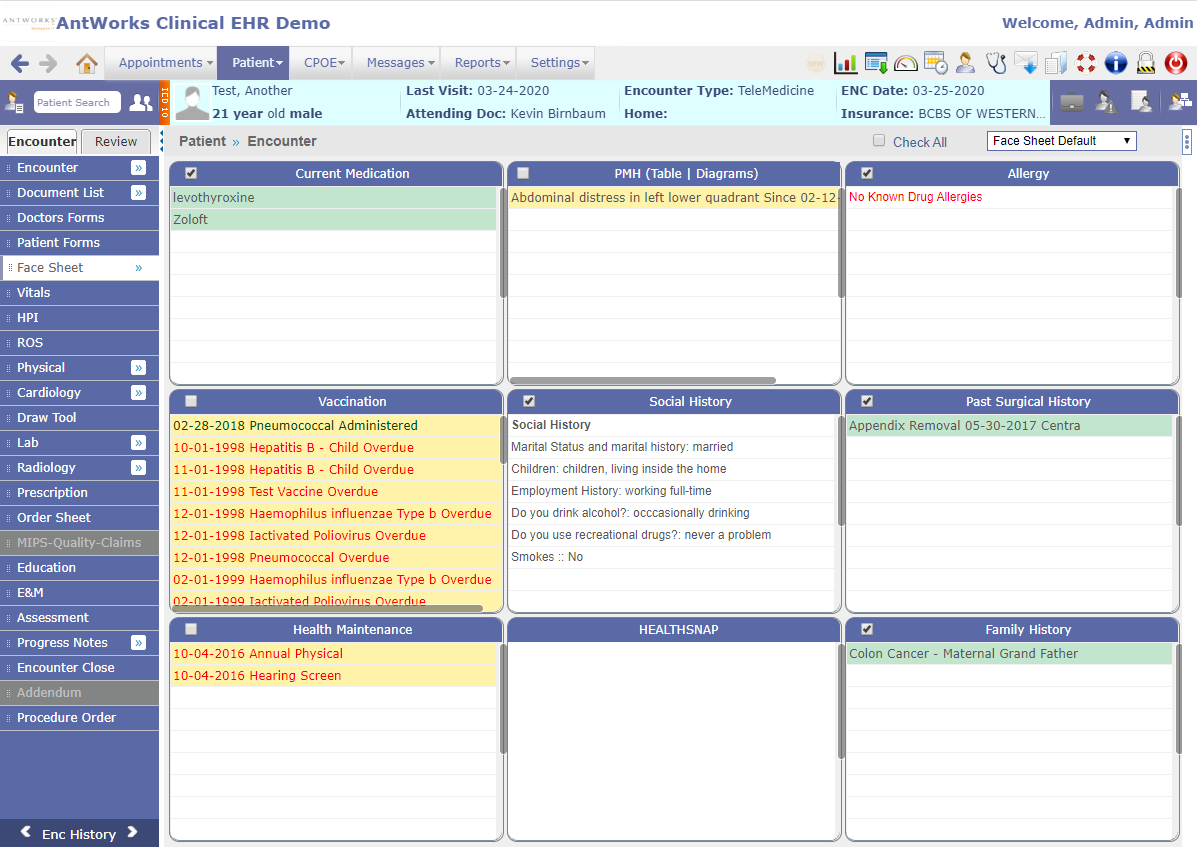Viewport: 1197px width, 847px height.
Task: Tick the Check All checkbox
Action: tap(879, 140)
